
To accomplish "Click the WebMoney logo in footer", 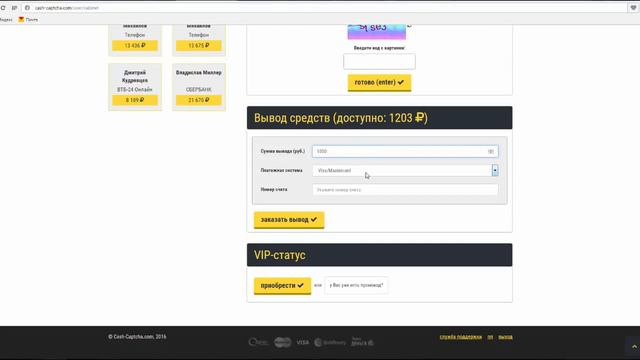I will (330, 342).
